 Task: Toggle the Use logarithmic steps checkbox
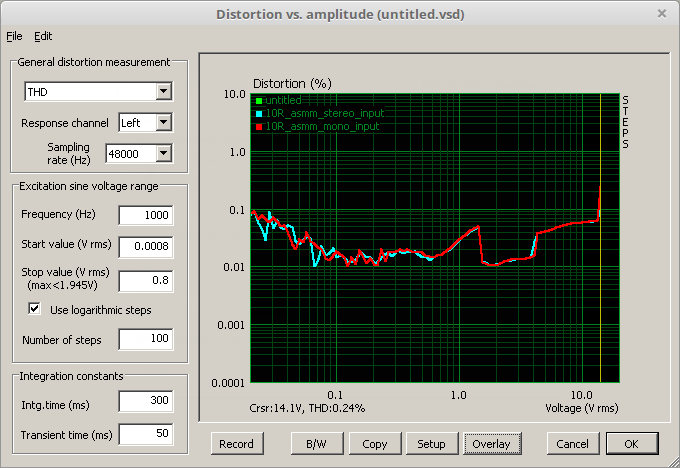pyautogui.click(x=35, y=310)
